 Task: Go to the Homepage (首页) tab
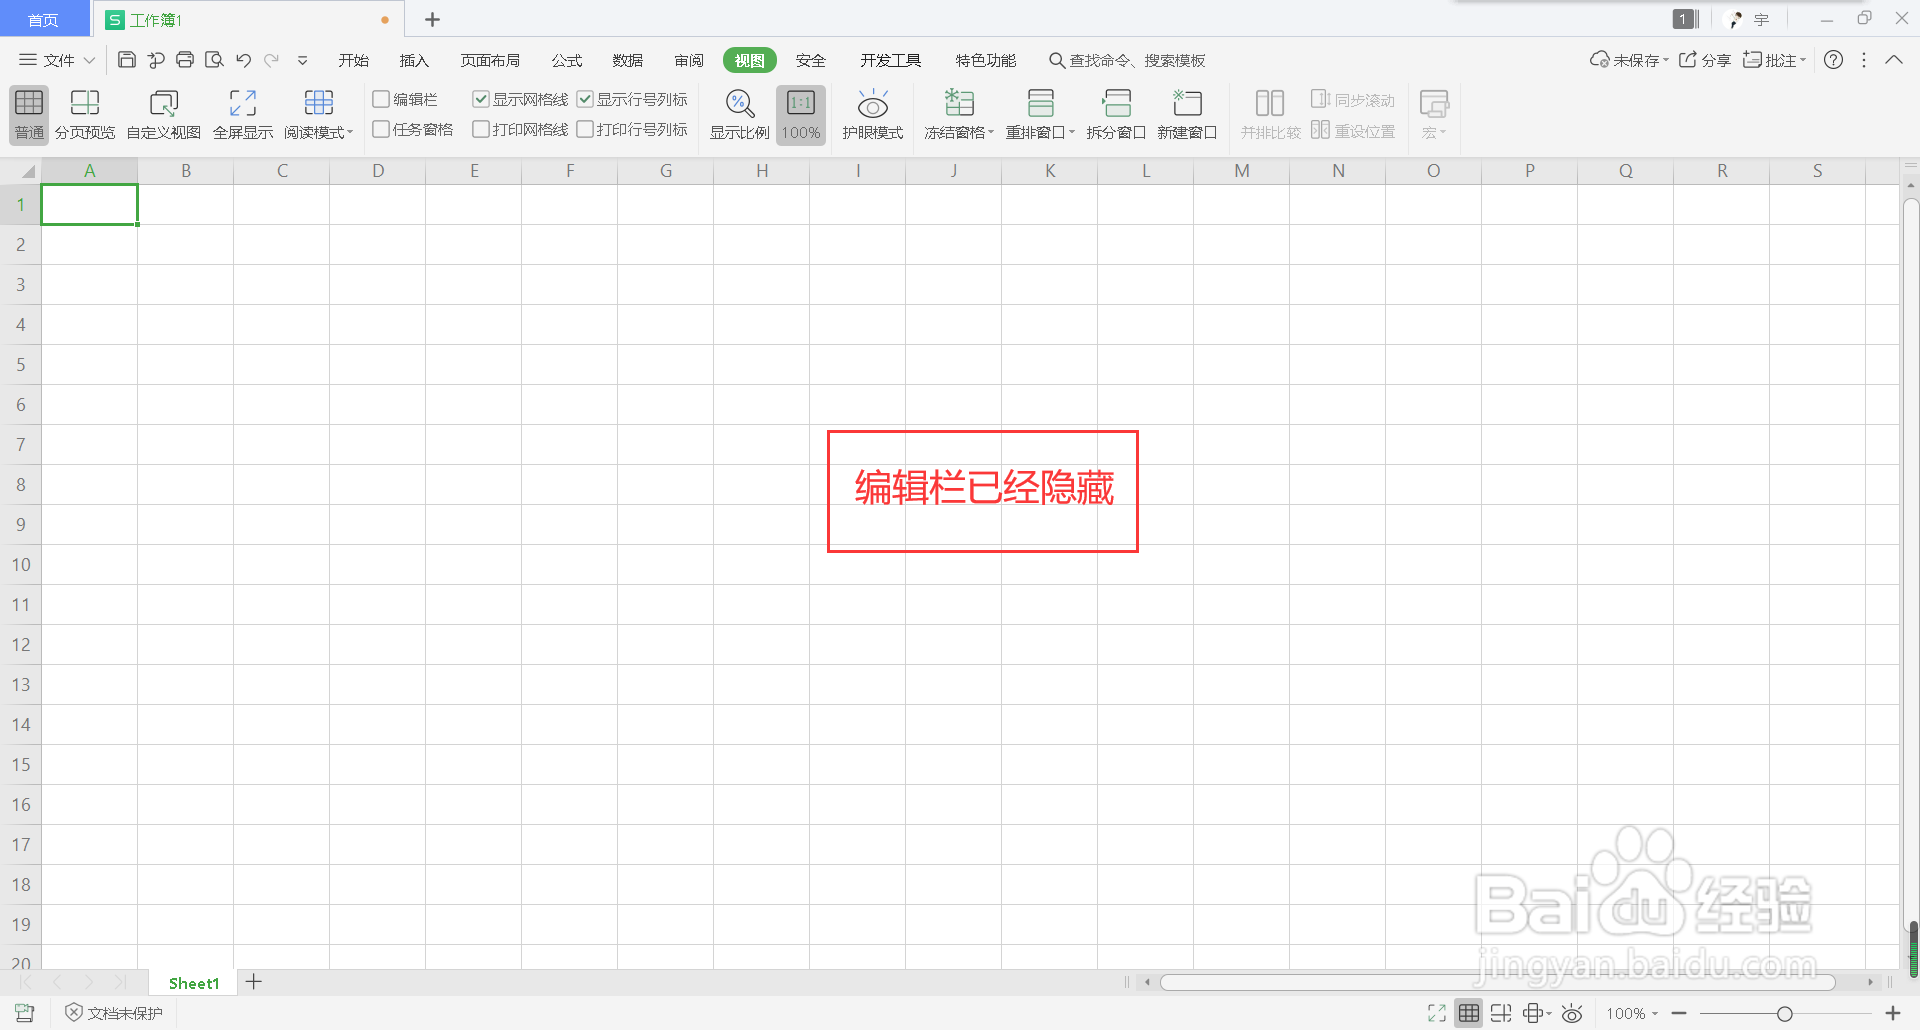(43, 20)
